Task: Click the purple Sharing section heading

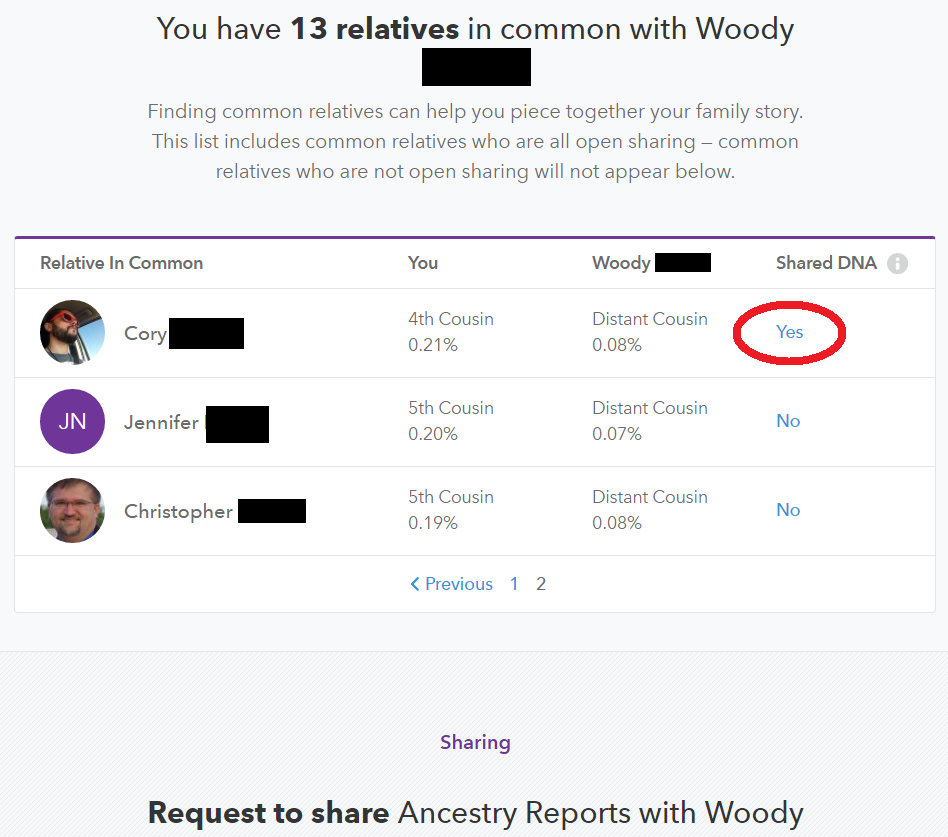Action: [x=475, y=742]
